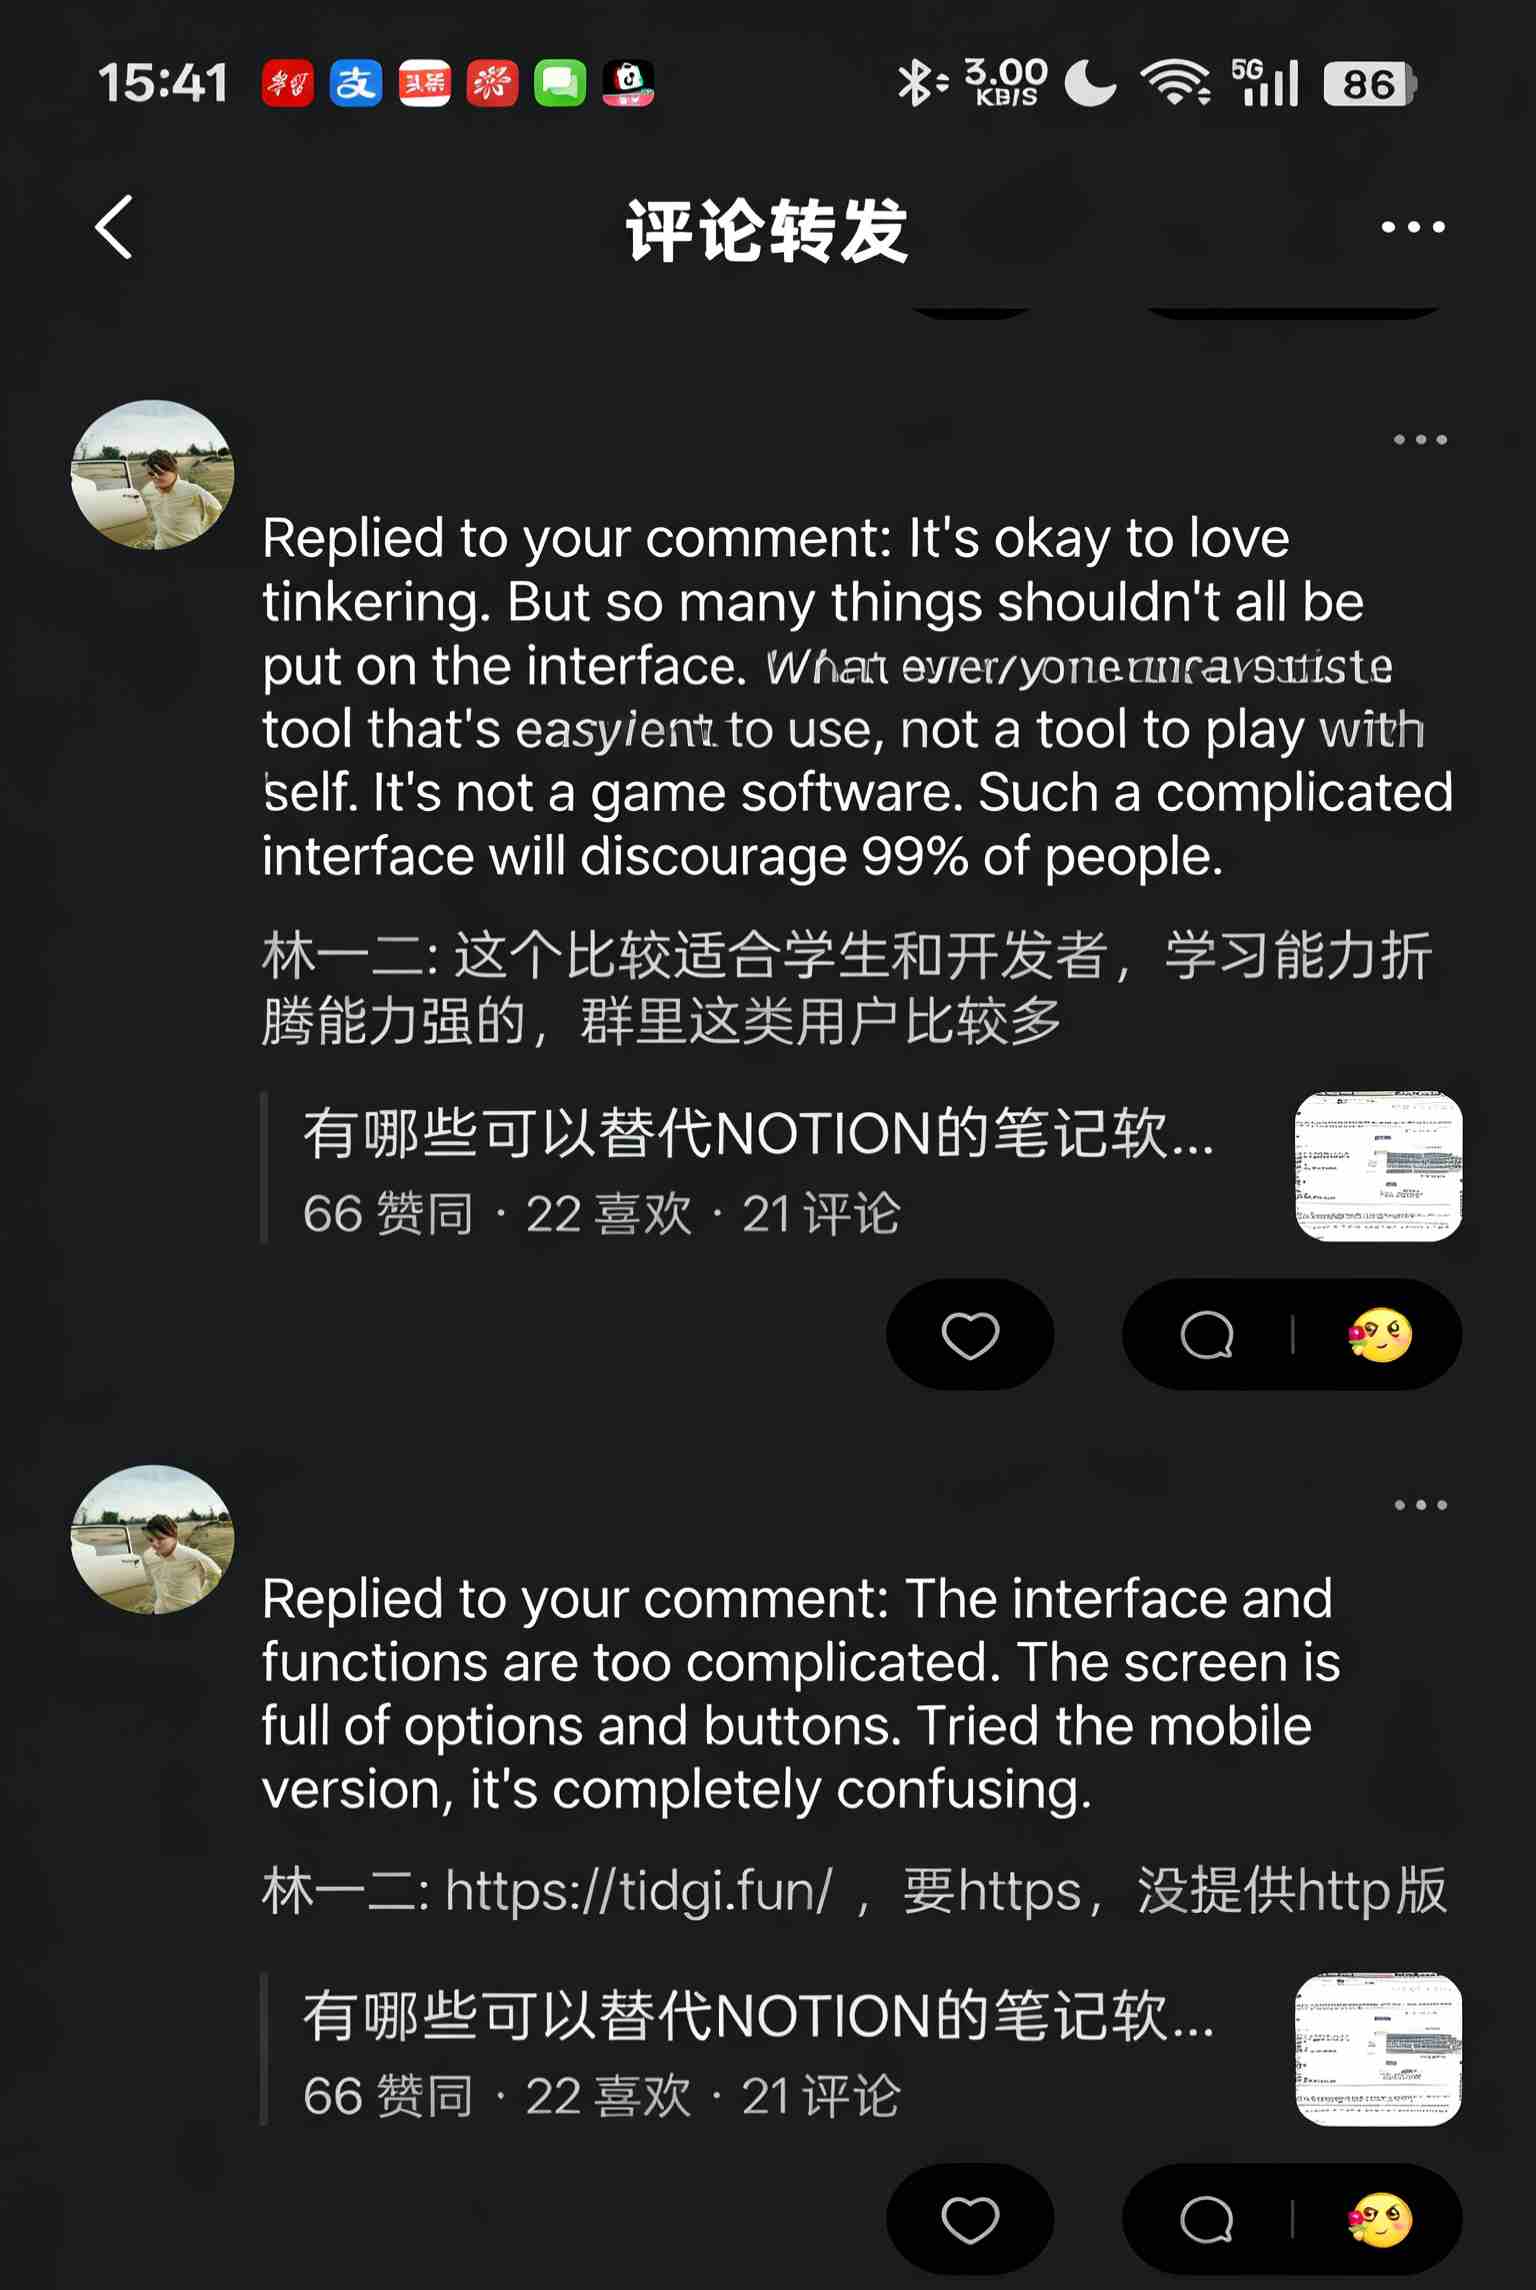Tap the battery indicator showing 86
Screen dimensions: 1536x2290
[x=1369, y=83]
